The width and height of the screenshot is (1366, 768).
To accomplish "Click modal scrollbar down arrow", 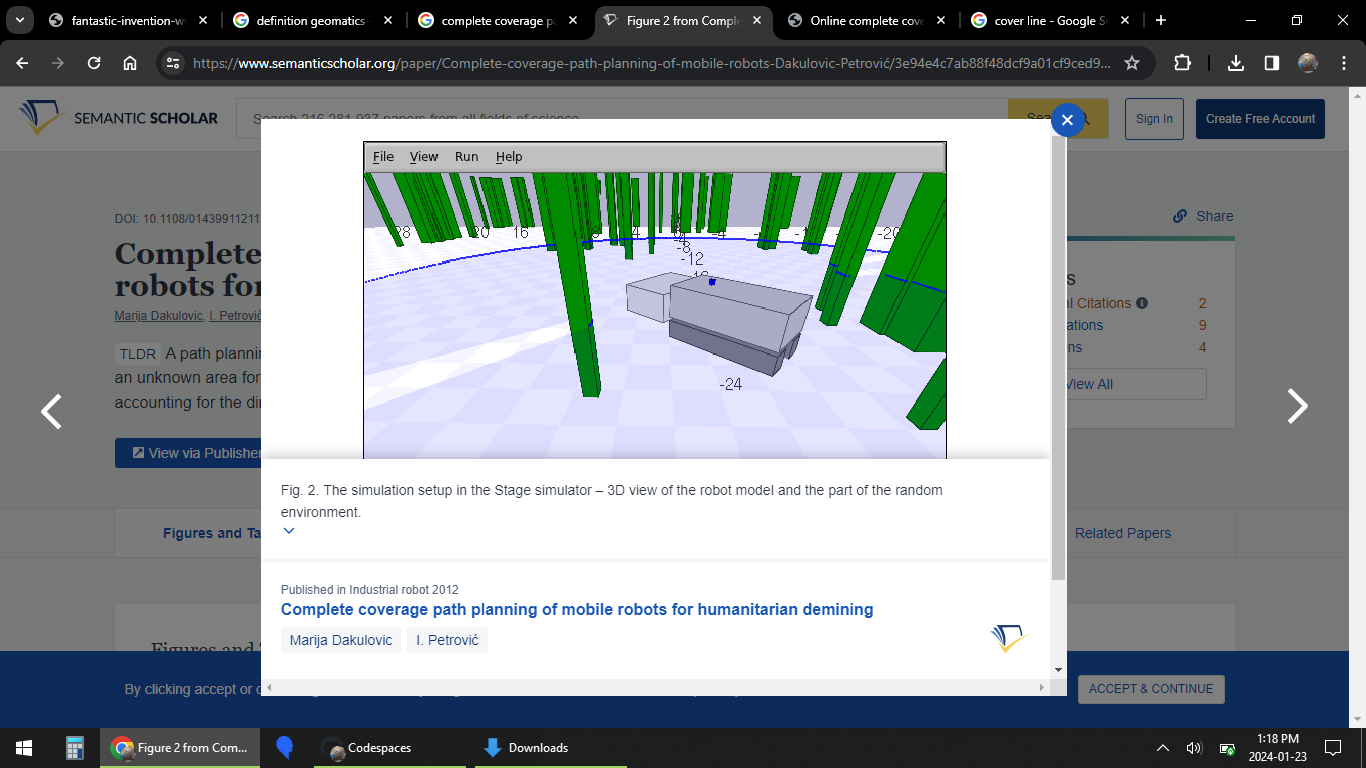I will pos(1058,670).
